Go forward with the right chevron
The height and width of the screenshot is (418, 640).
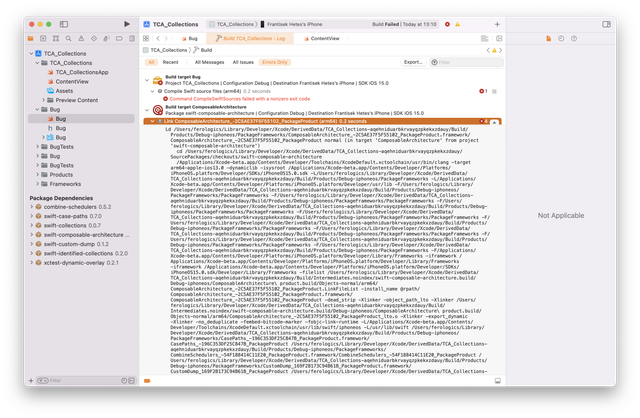166,38
